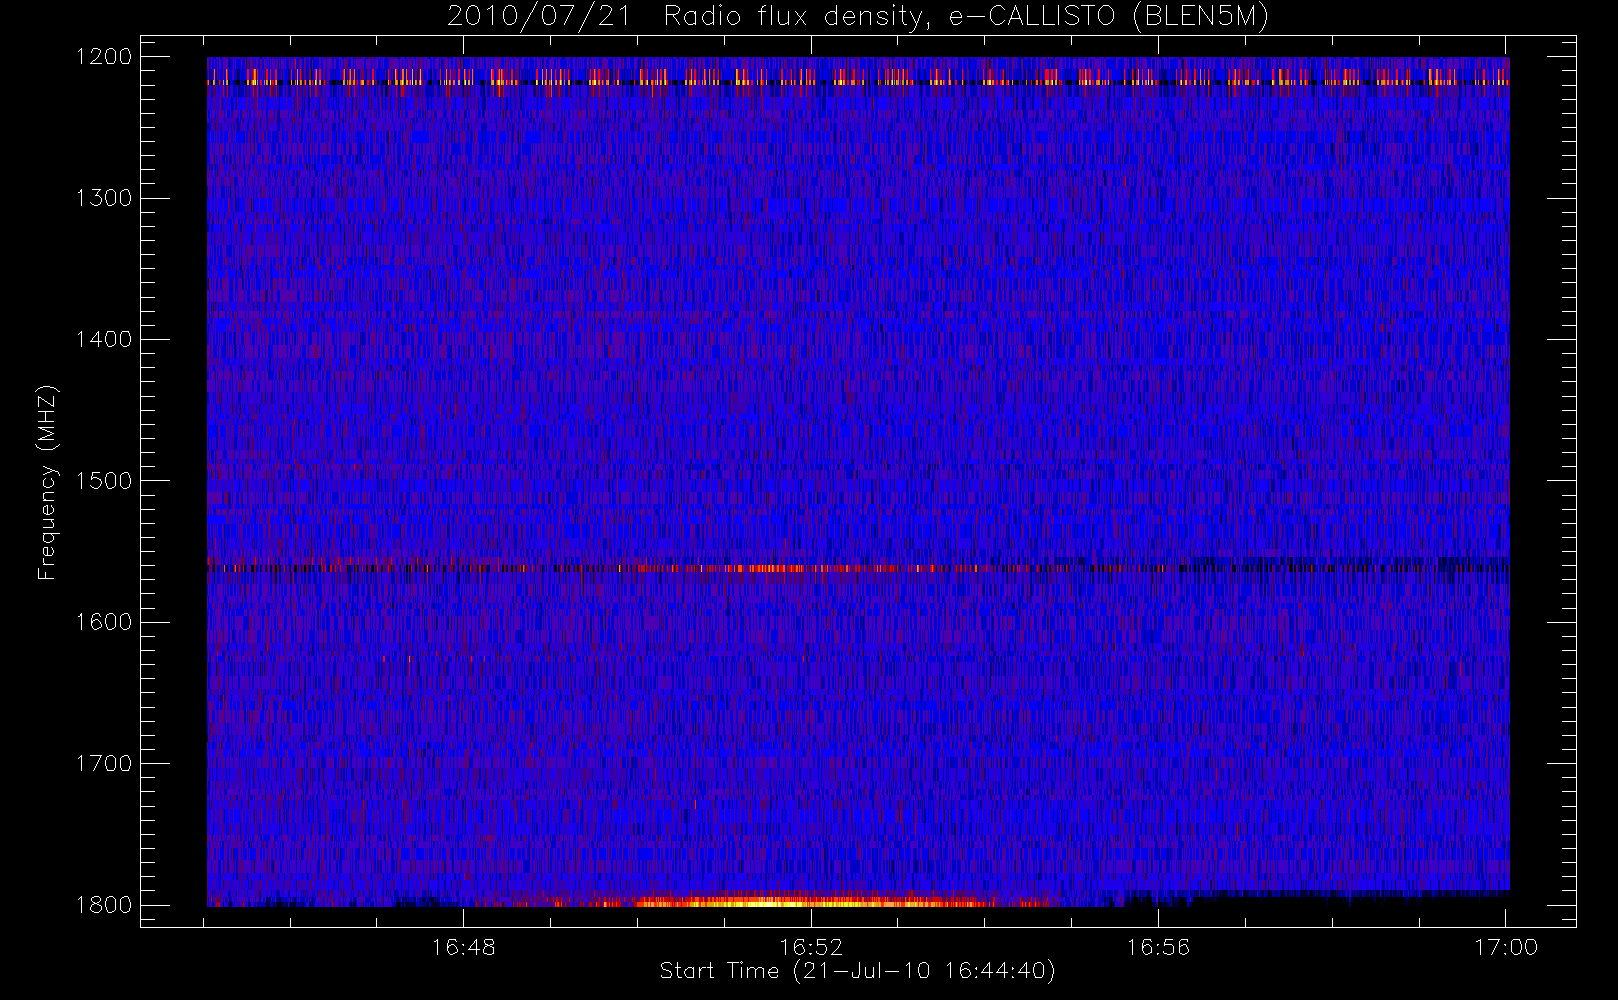Click the red emission line near 1560 MHz
Viewport: 1618px width, 1000px height.
tap(780, 568)
